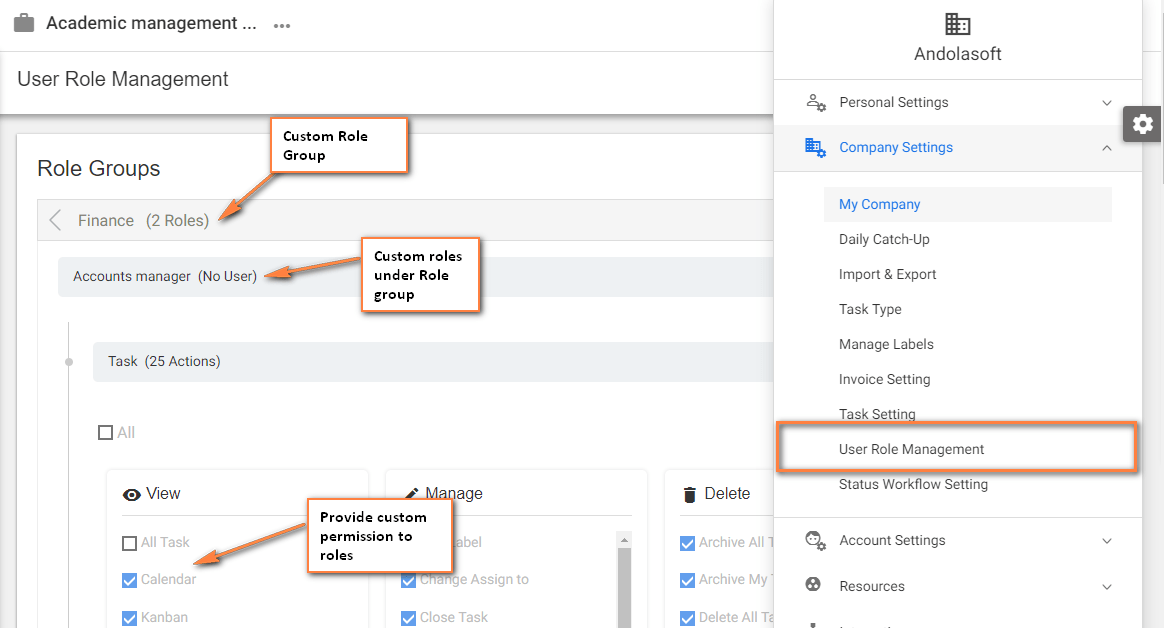Uncheck the Kanban permission

[x=129, y=618]
